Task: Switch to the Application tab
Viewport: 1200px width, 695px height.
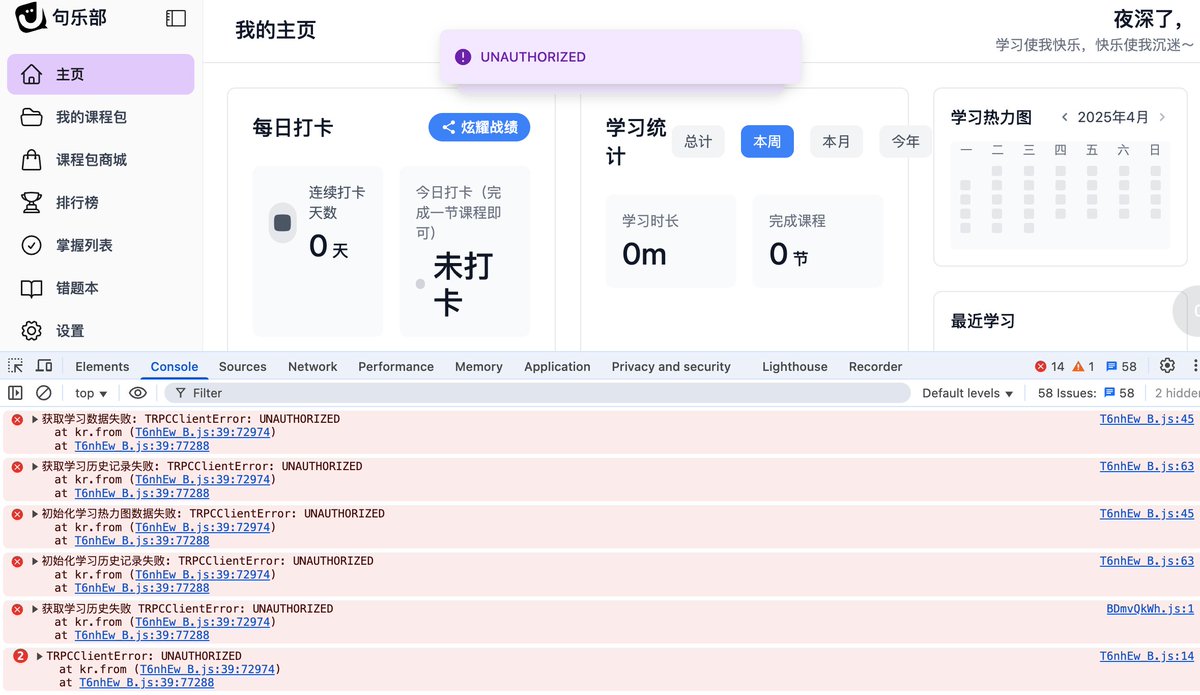Action: tap(557, 367)
